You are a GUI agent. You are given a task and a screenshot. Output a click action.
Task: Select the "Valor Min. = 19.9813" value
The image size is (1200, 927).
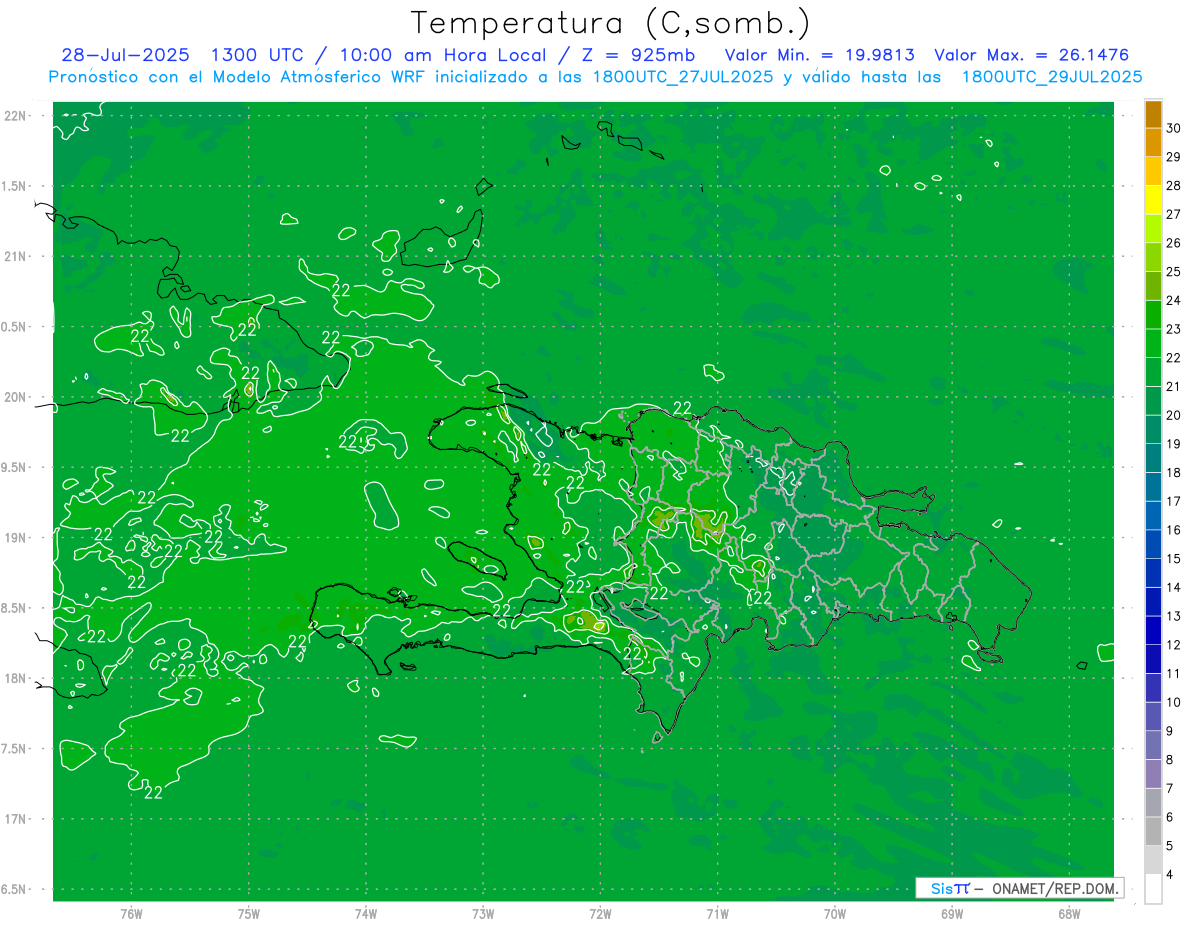pyautogui.click(x=819, y=55)
